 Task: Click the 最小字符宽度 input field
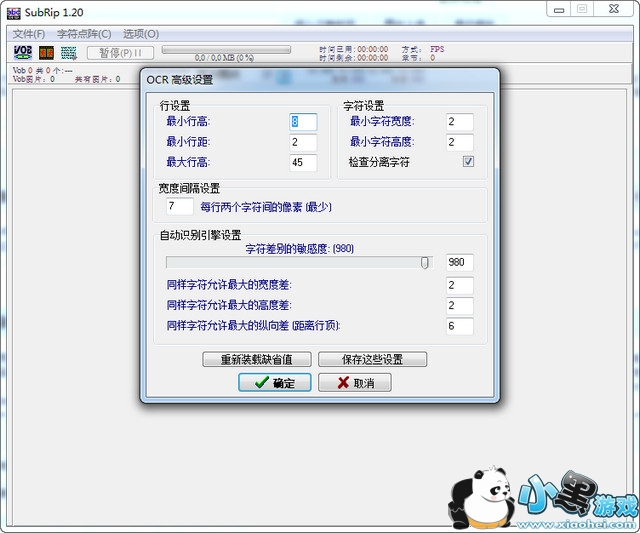coord(459,122)
